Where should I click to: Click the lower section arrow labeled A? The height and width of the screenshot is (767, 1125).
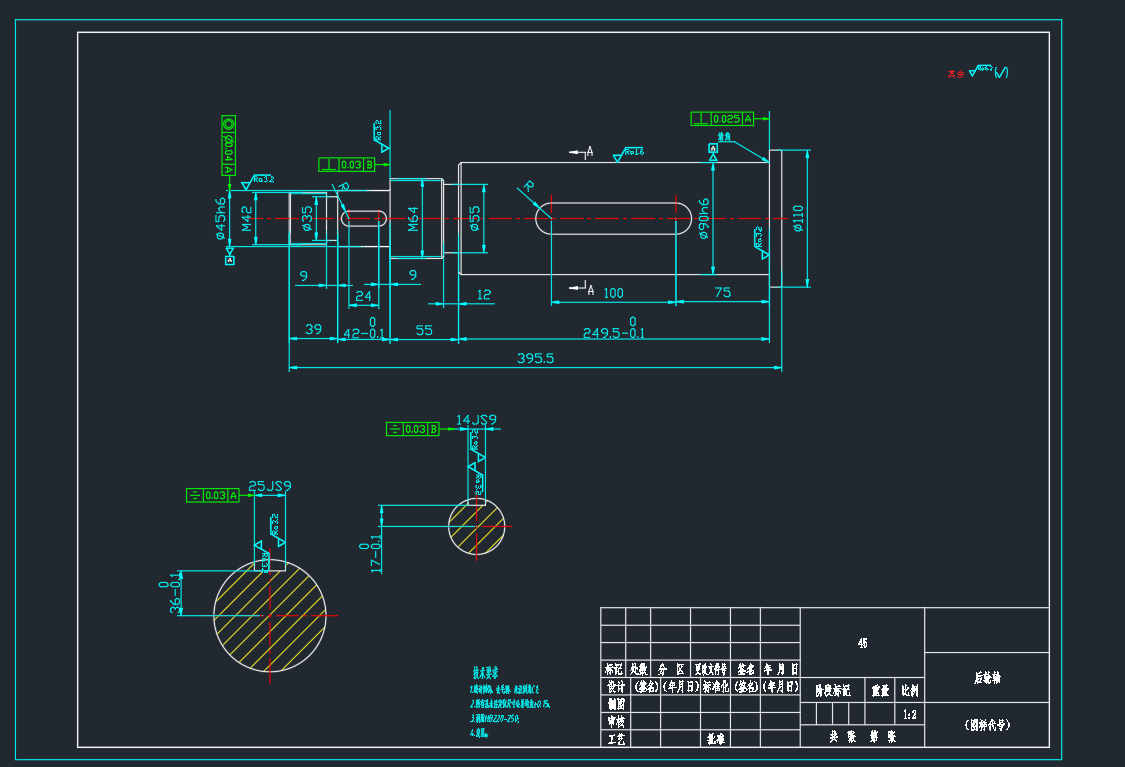coord(582,288)
